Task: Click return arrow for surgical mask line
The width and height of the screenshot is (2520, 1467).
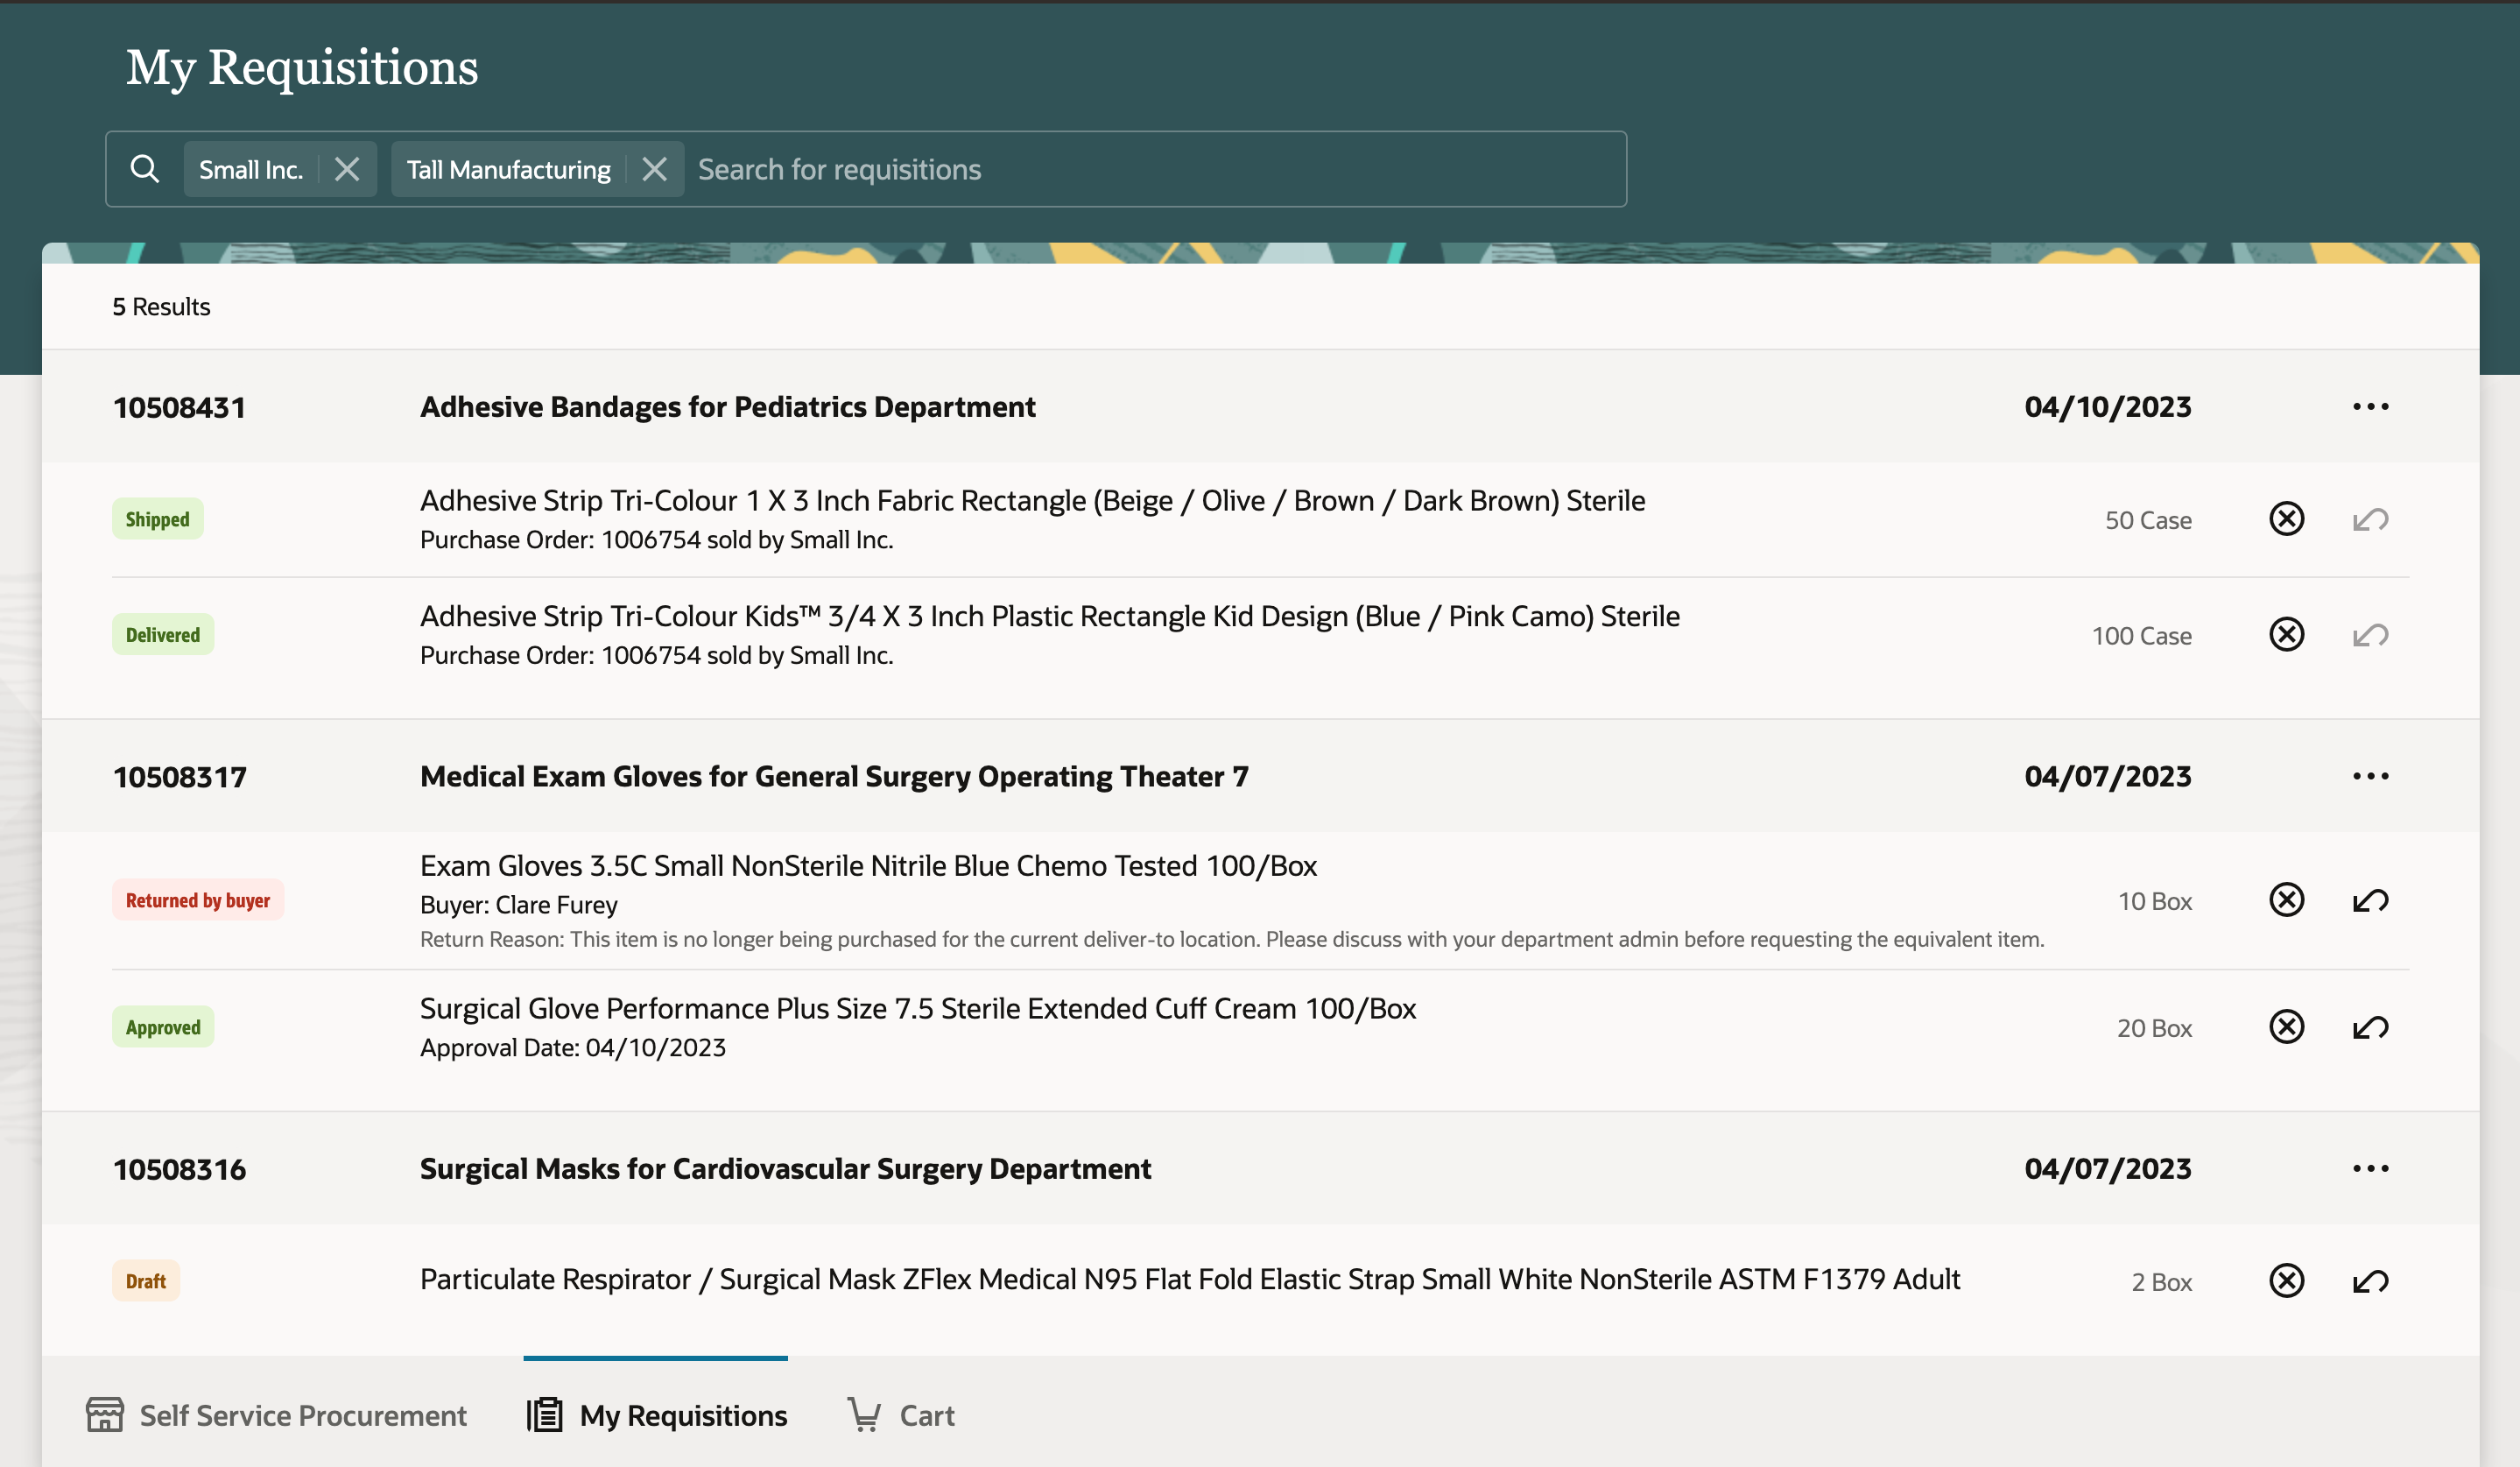Action: pos(2370,1282)
